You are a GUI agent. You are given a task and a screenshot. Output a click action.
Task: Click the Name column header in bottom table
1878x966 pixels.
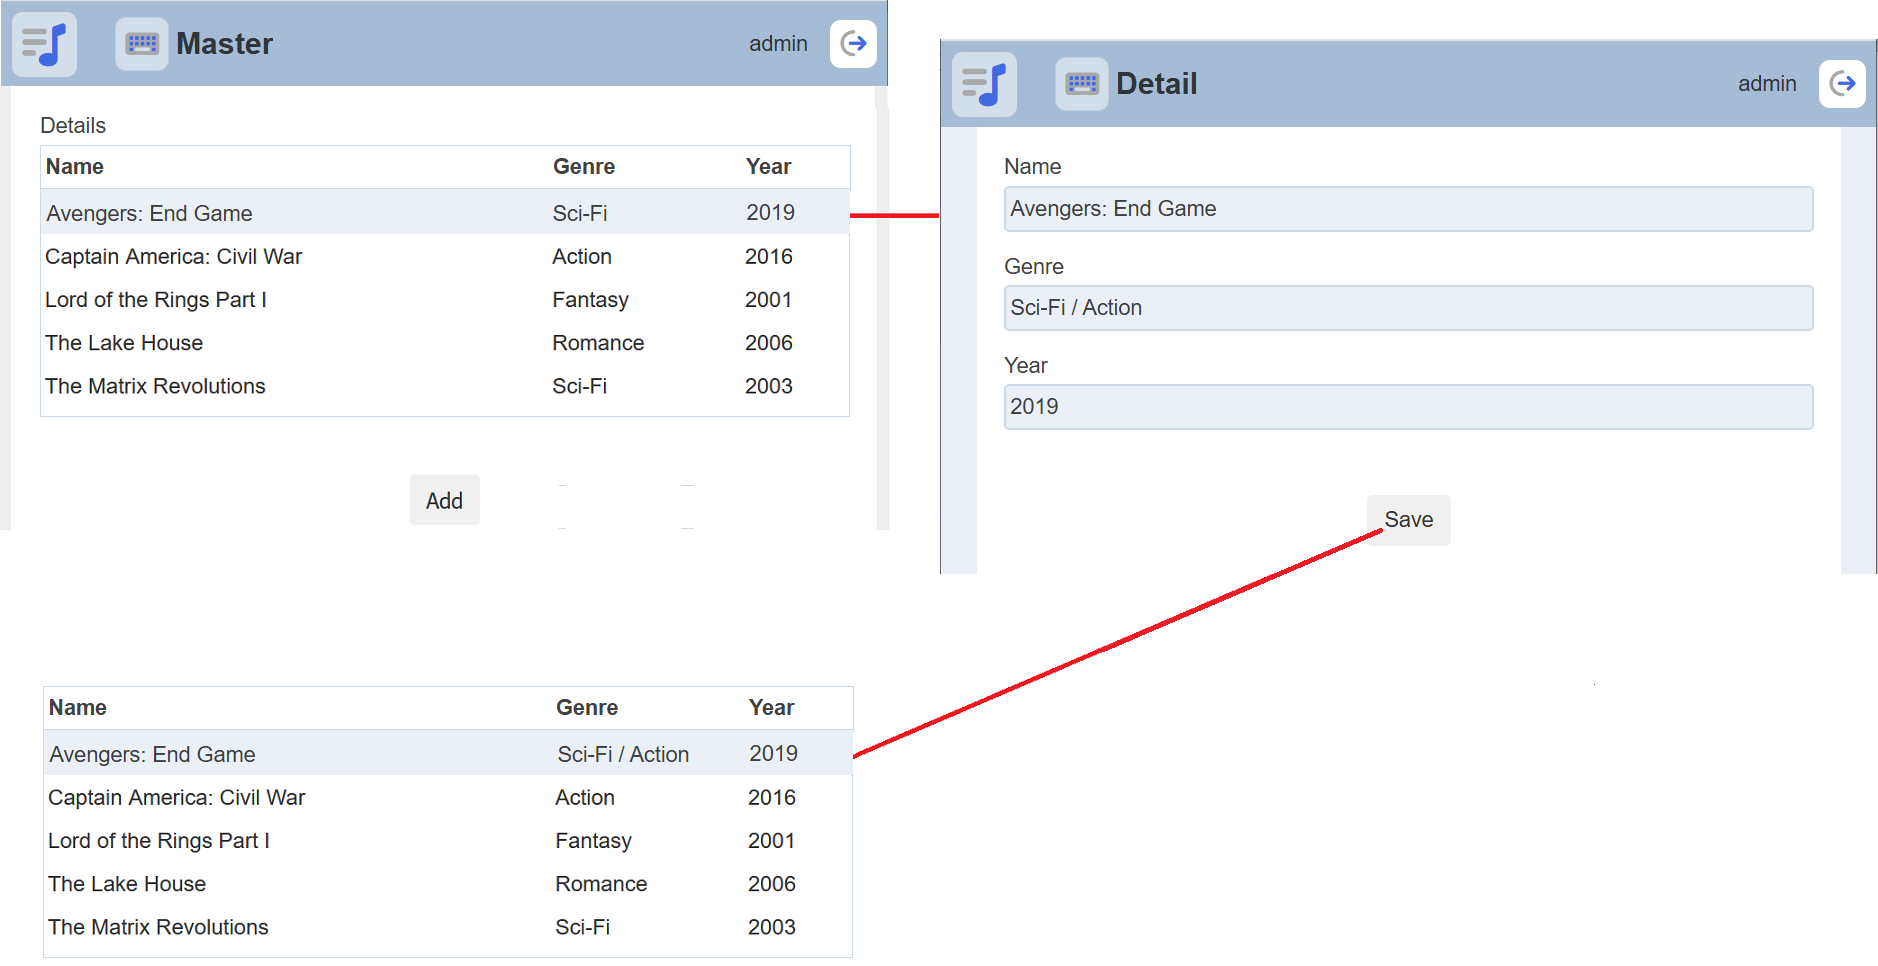coord(78,708)
